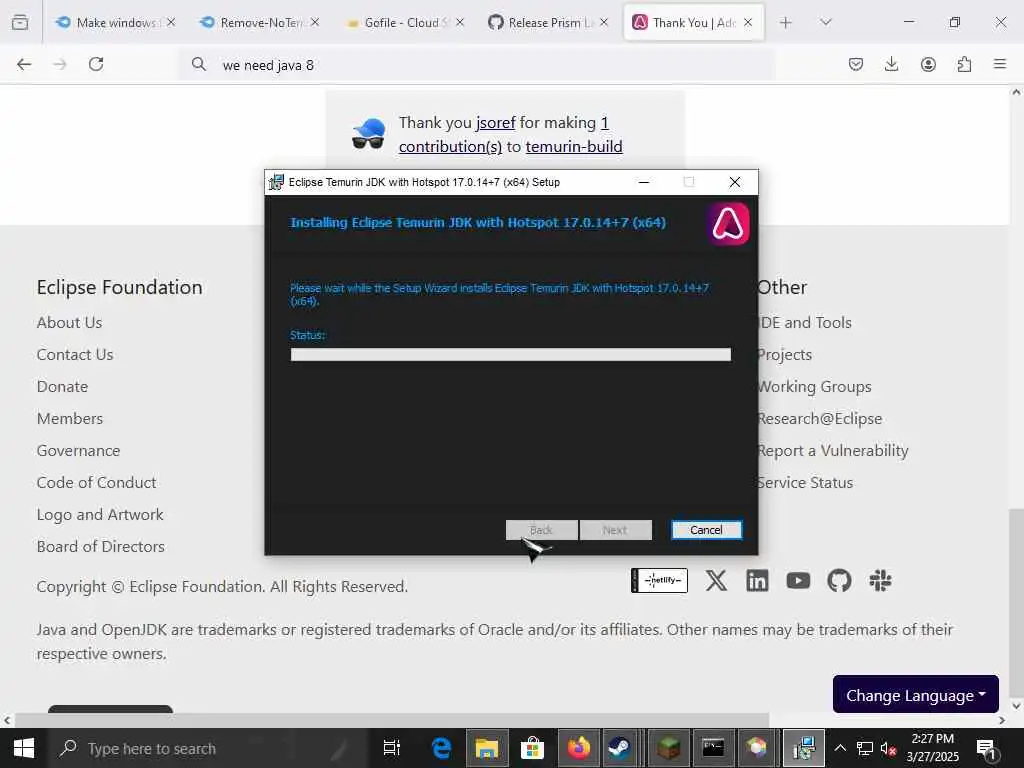Screen dimensions: 1024x768
Task: Open the Board of Directors link
Action: pos(101,547)
